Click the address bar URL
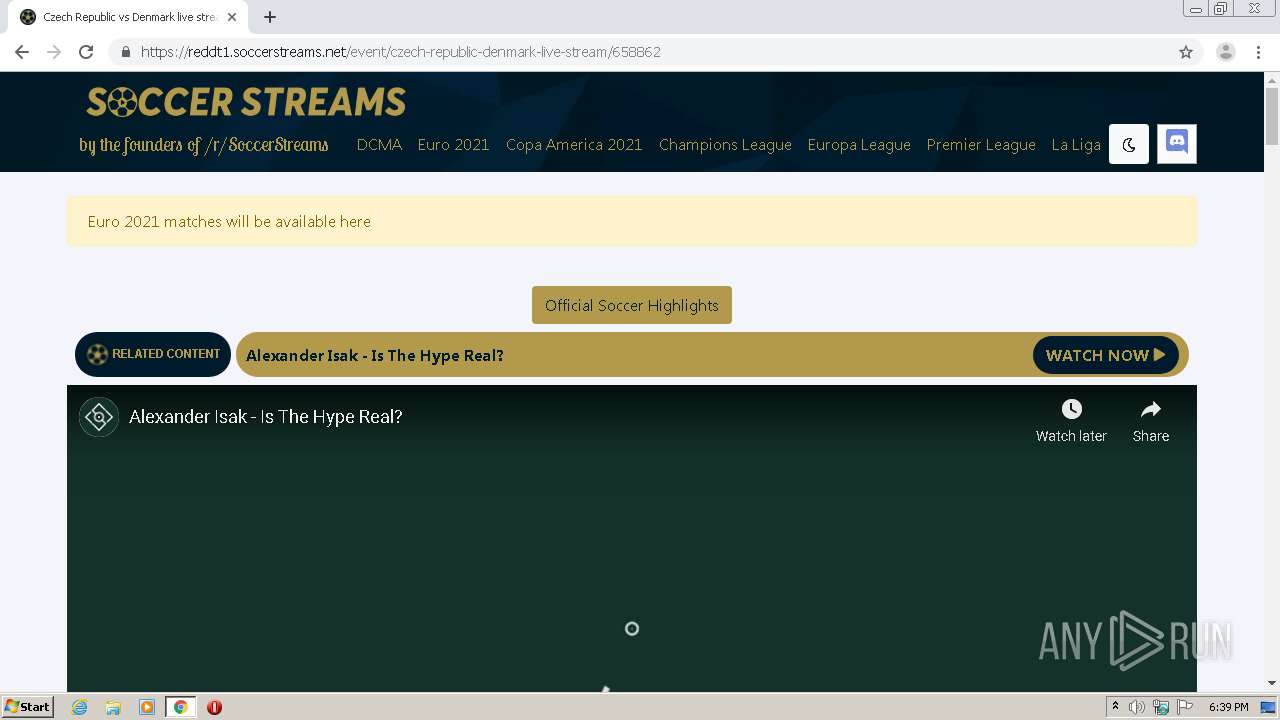This screenshot has height=720, width=1280. point(400,52)
